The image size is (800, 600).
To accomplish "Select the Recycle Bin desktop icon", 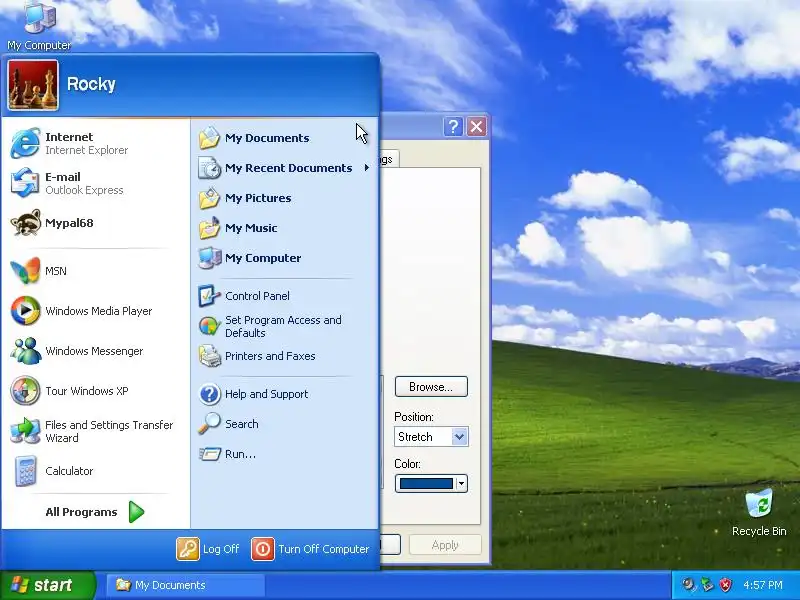I will [x=759, y=512].
